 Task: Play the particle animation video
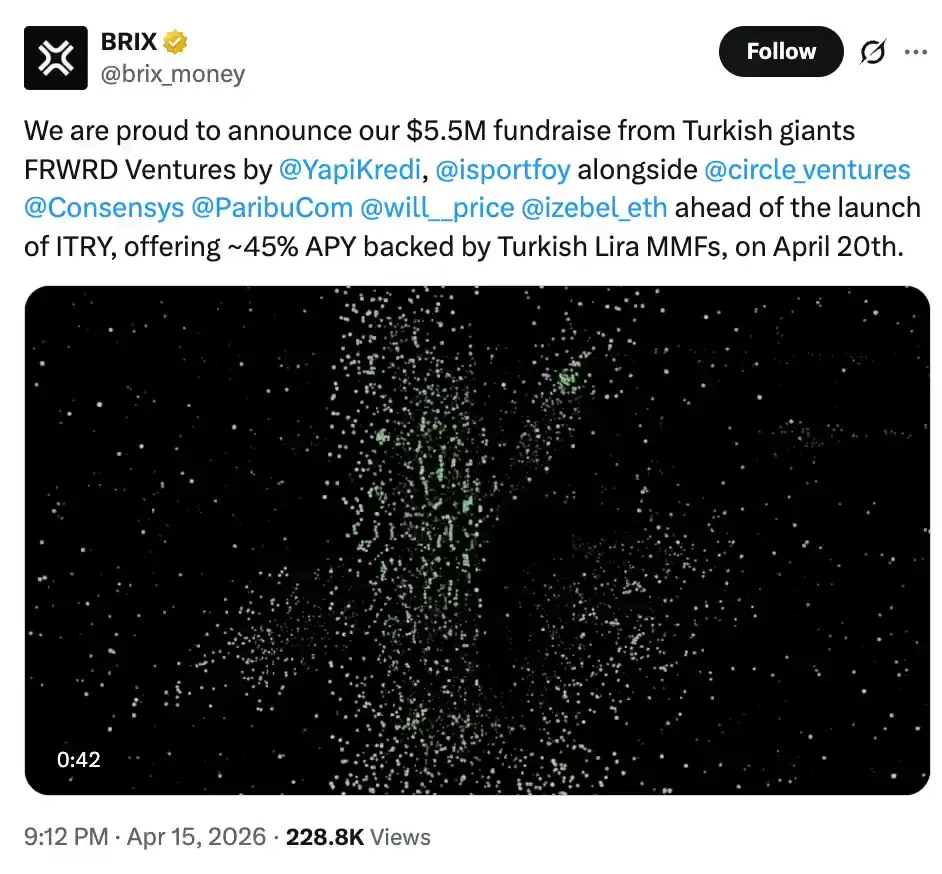(477, 540)
